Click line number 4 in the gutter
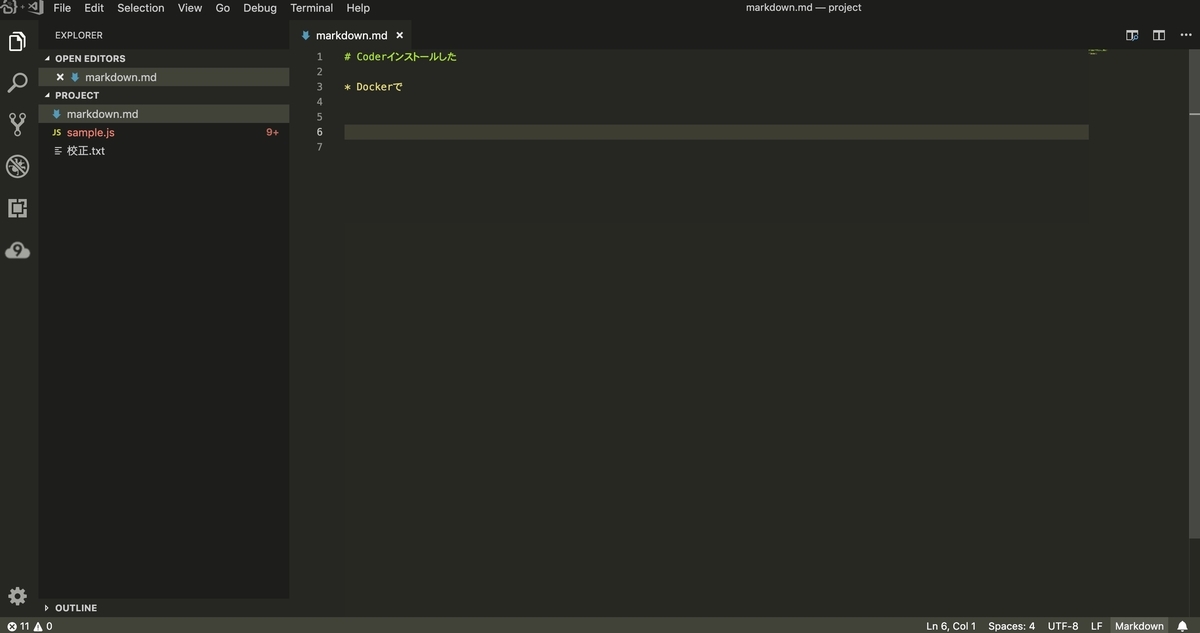The width and height of the screenshot is (1200, 633). tap(320, 102)
